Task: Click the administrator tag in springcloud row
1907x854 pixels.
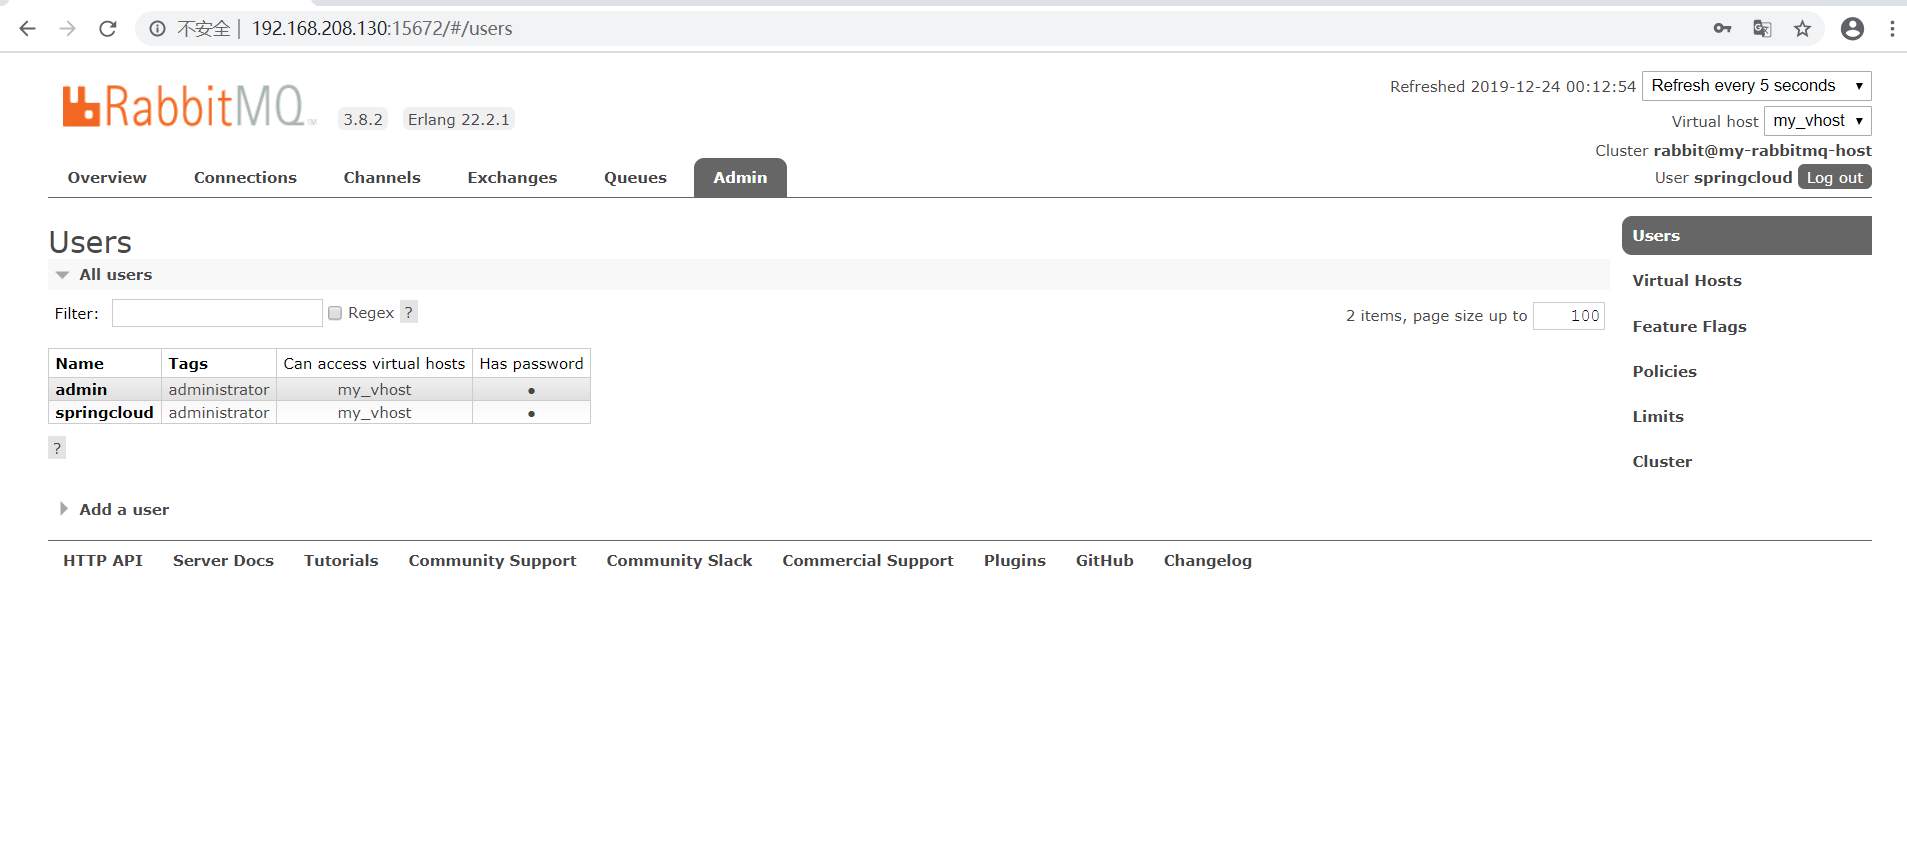Action: pyautogui.click(x=219, y=413)
